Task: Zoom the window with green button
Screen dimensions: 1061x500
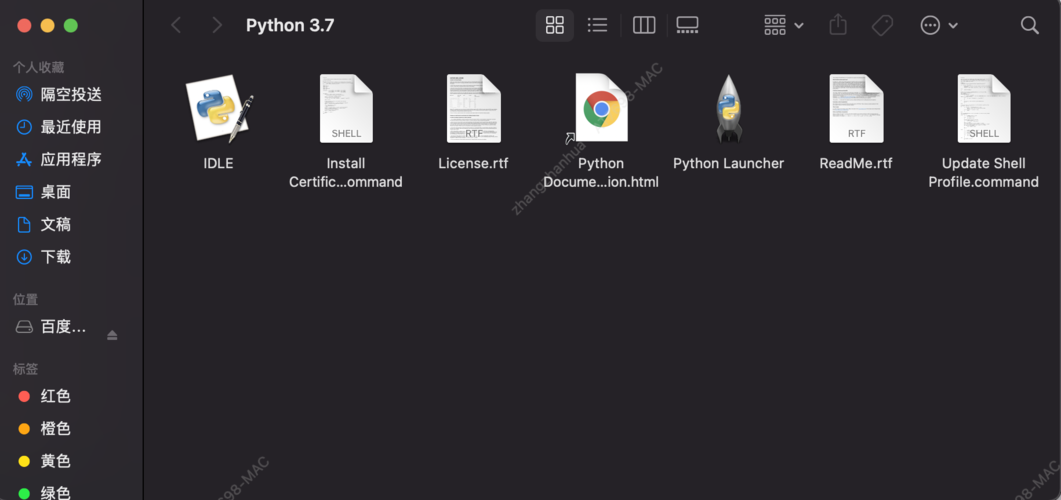Action: tap(70, 26)
